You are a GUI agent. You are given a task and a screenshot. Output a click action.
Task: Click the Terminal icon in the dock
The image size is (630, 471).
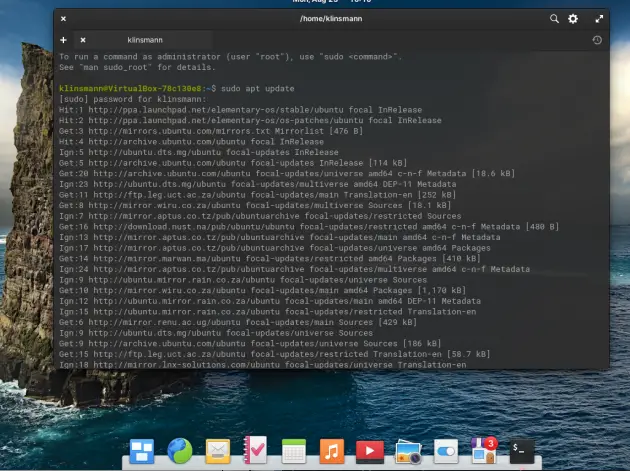522,451
